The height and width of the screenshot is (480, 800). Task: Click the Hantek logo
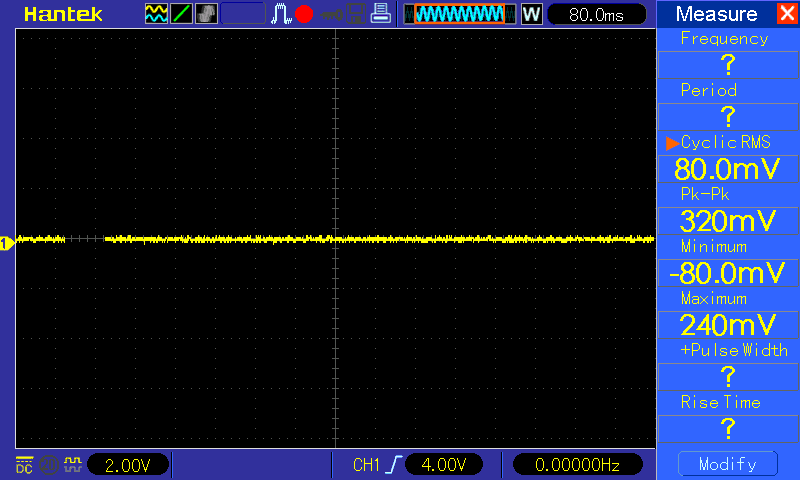point(63,14)
